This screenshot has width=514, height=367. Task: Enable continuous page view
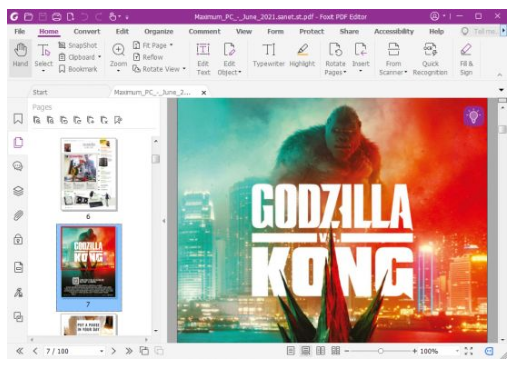(x=305, y=351)
